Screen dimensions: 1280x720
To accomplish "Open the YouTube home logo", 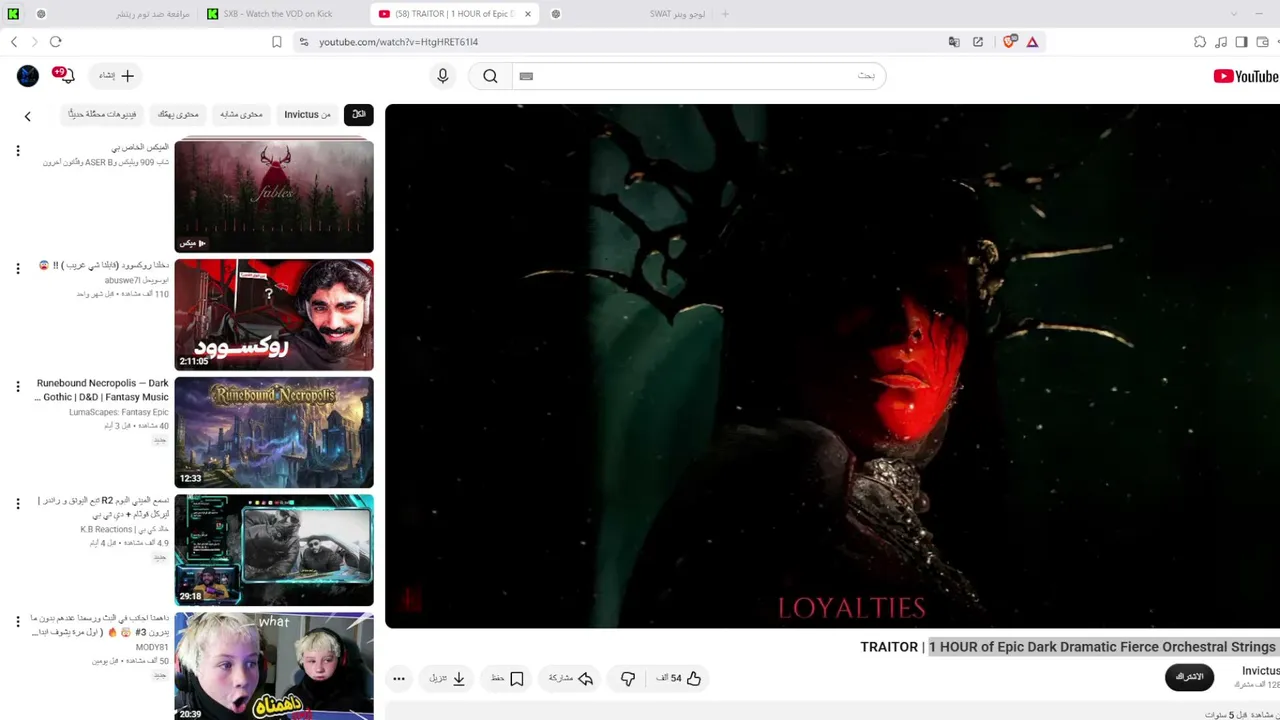I will (x=1246, y=76).
